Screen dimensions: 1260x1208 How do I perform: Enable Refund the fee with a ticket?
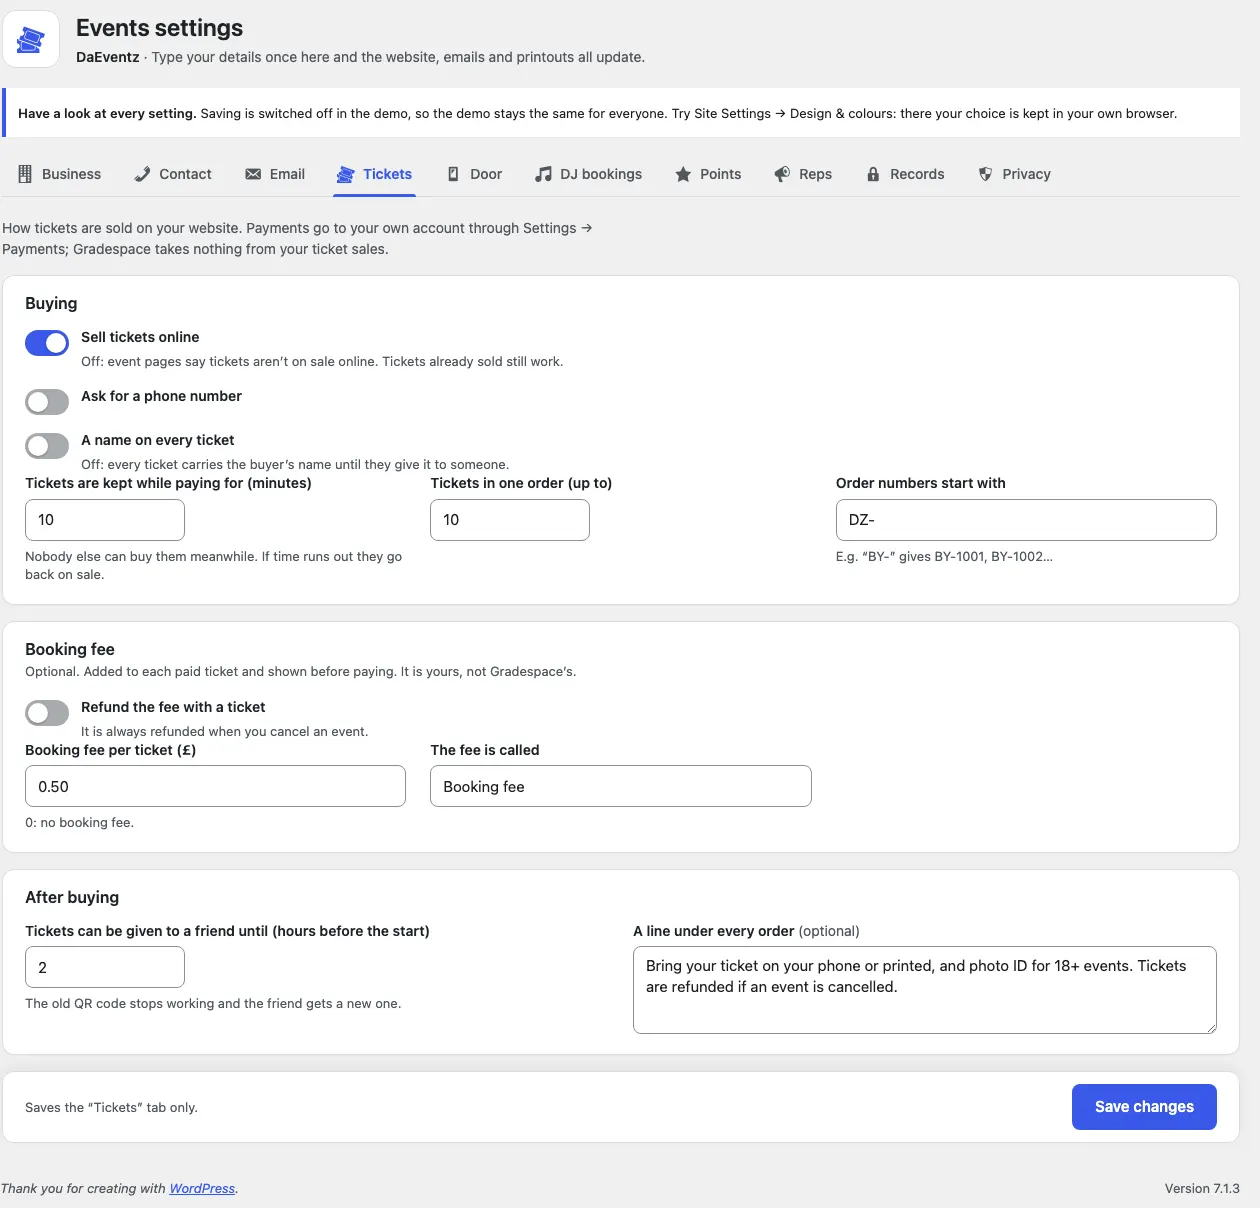[47, 713]
